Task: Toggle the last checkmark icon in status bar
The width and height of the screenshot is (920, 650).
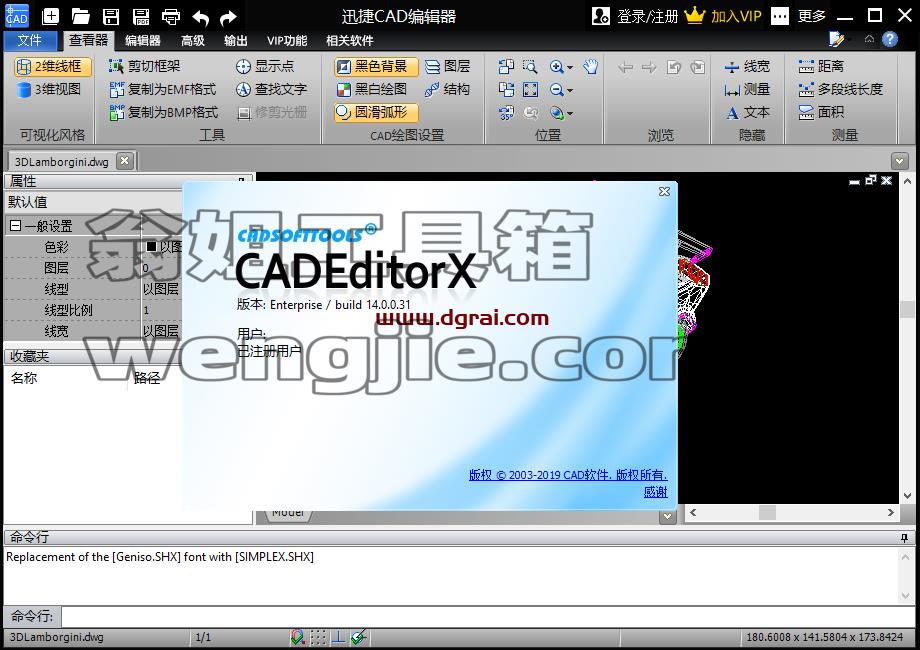Action: pyautogui.click(x=359, y=637)
